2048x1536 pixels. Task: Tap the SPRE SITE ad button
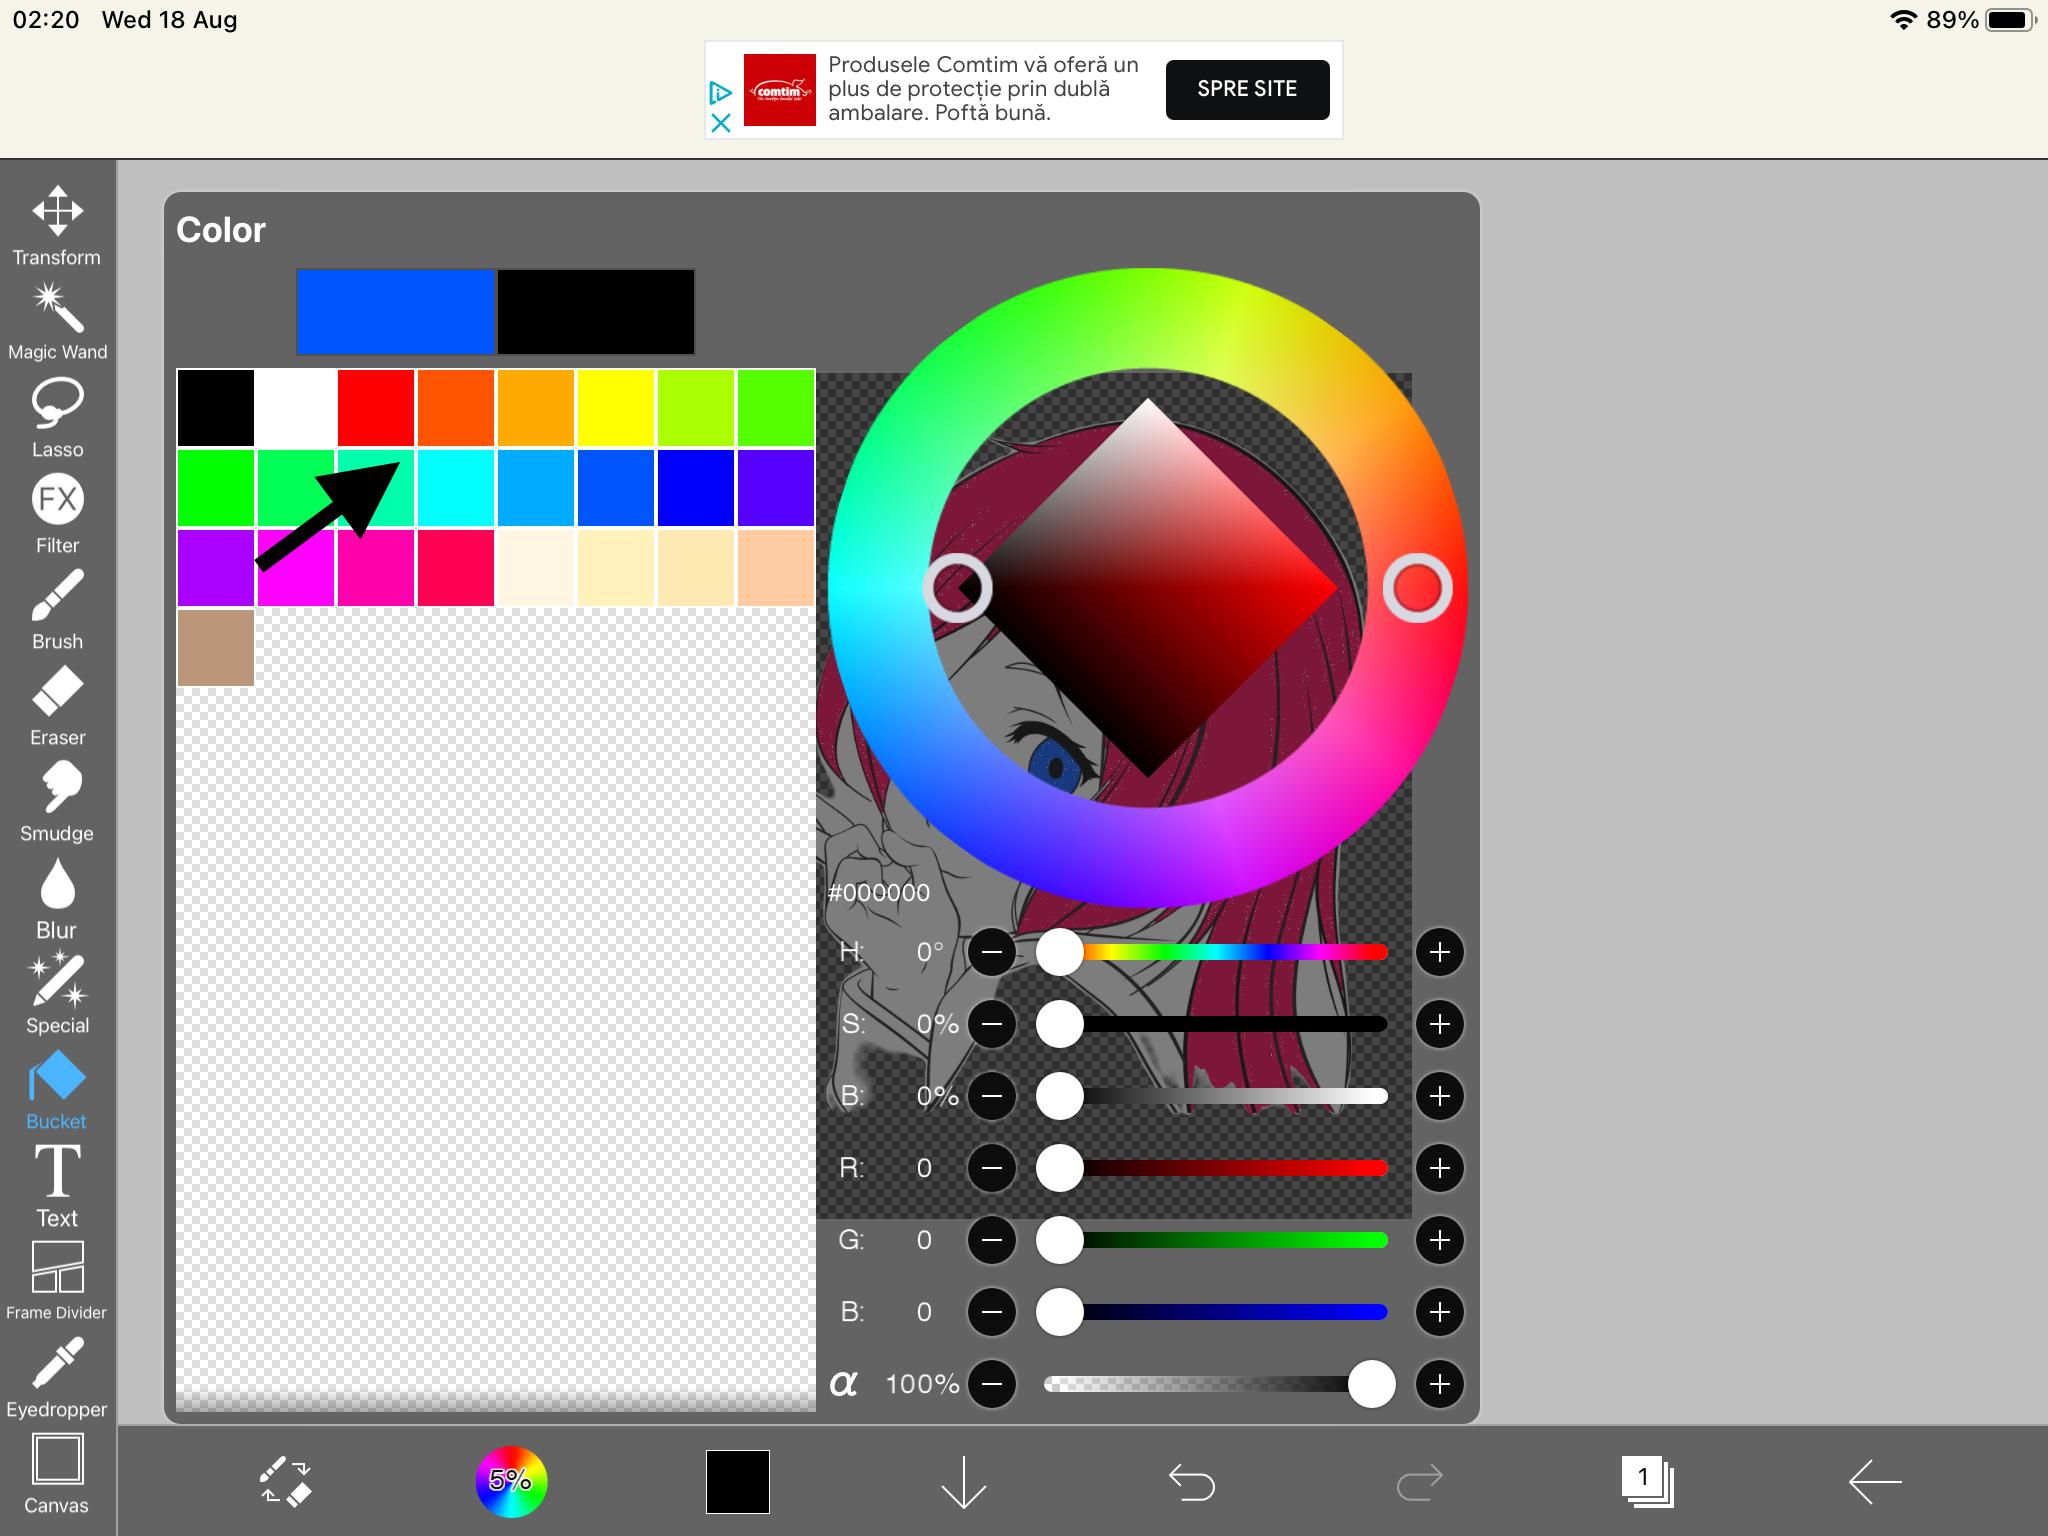tap(1247, 89)
